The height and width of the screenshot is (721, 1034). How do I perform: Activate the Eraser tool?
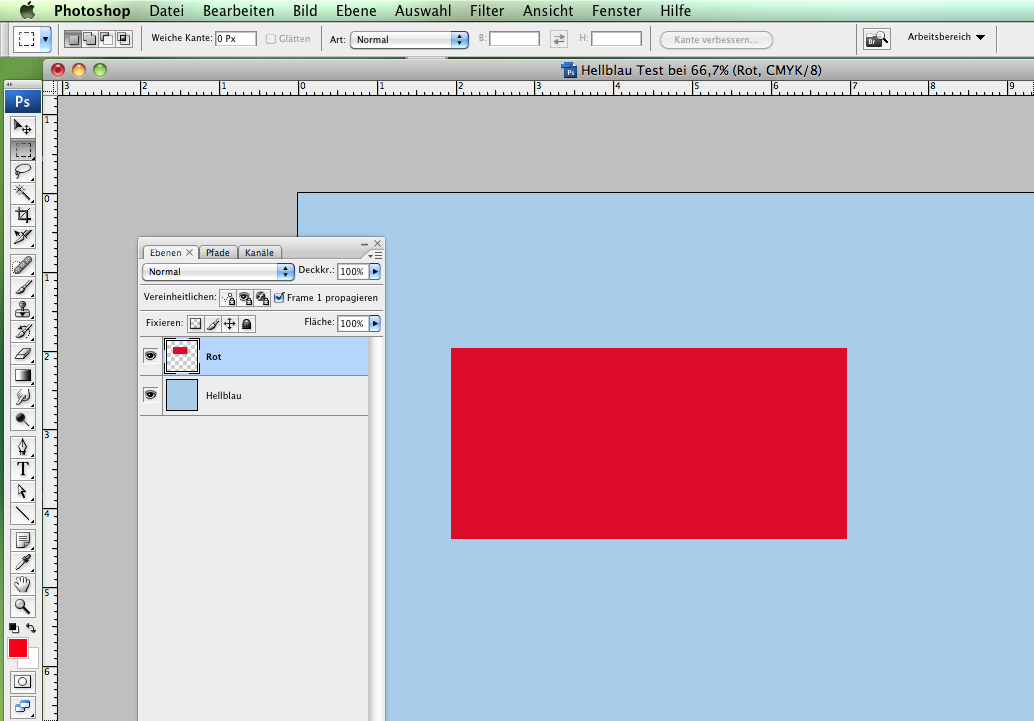(x=22, y=353)
